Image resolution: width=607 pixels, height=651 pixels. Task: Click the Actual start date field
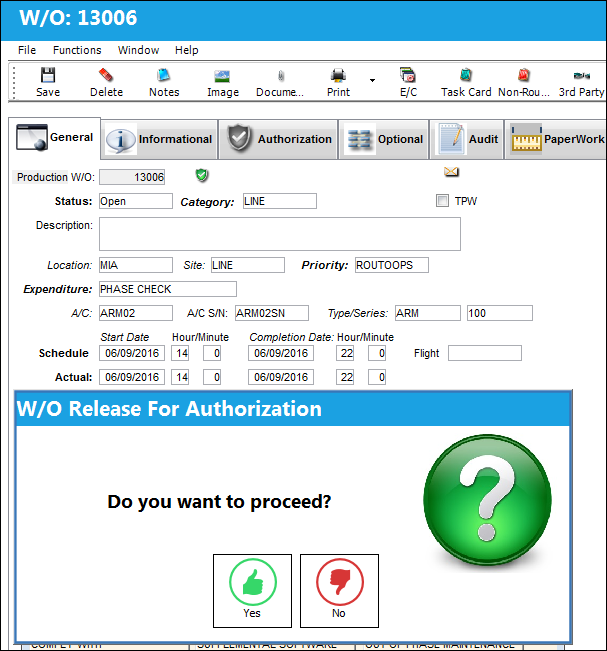pos(132,377)
